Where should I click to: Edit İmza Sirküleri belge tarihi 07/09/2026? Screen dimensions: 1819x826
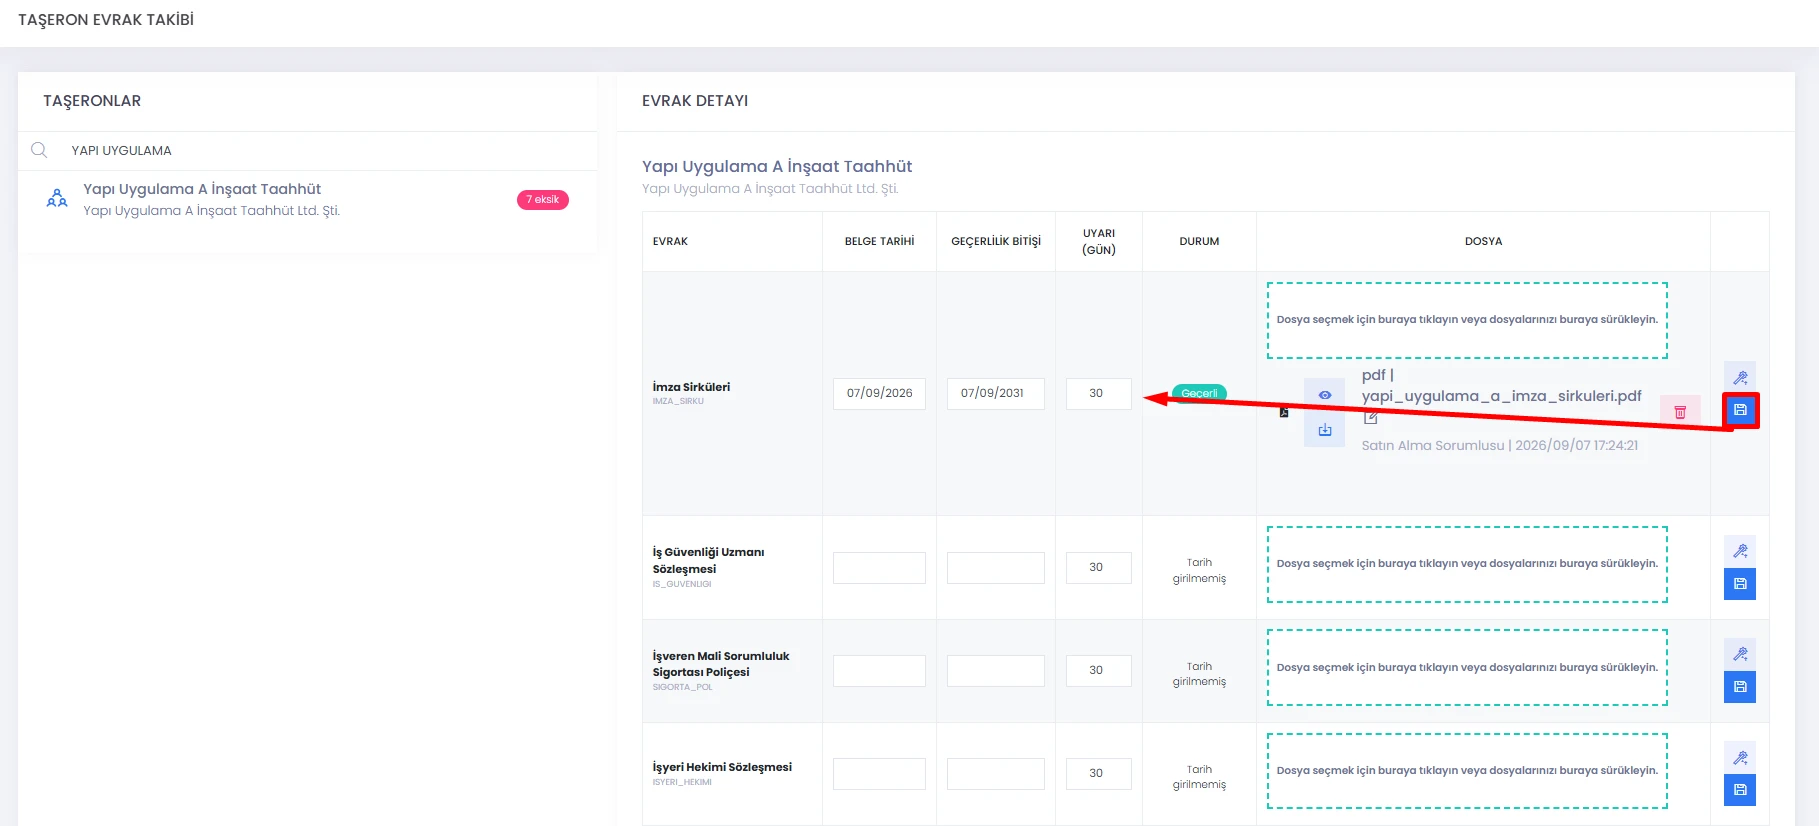879,393
